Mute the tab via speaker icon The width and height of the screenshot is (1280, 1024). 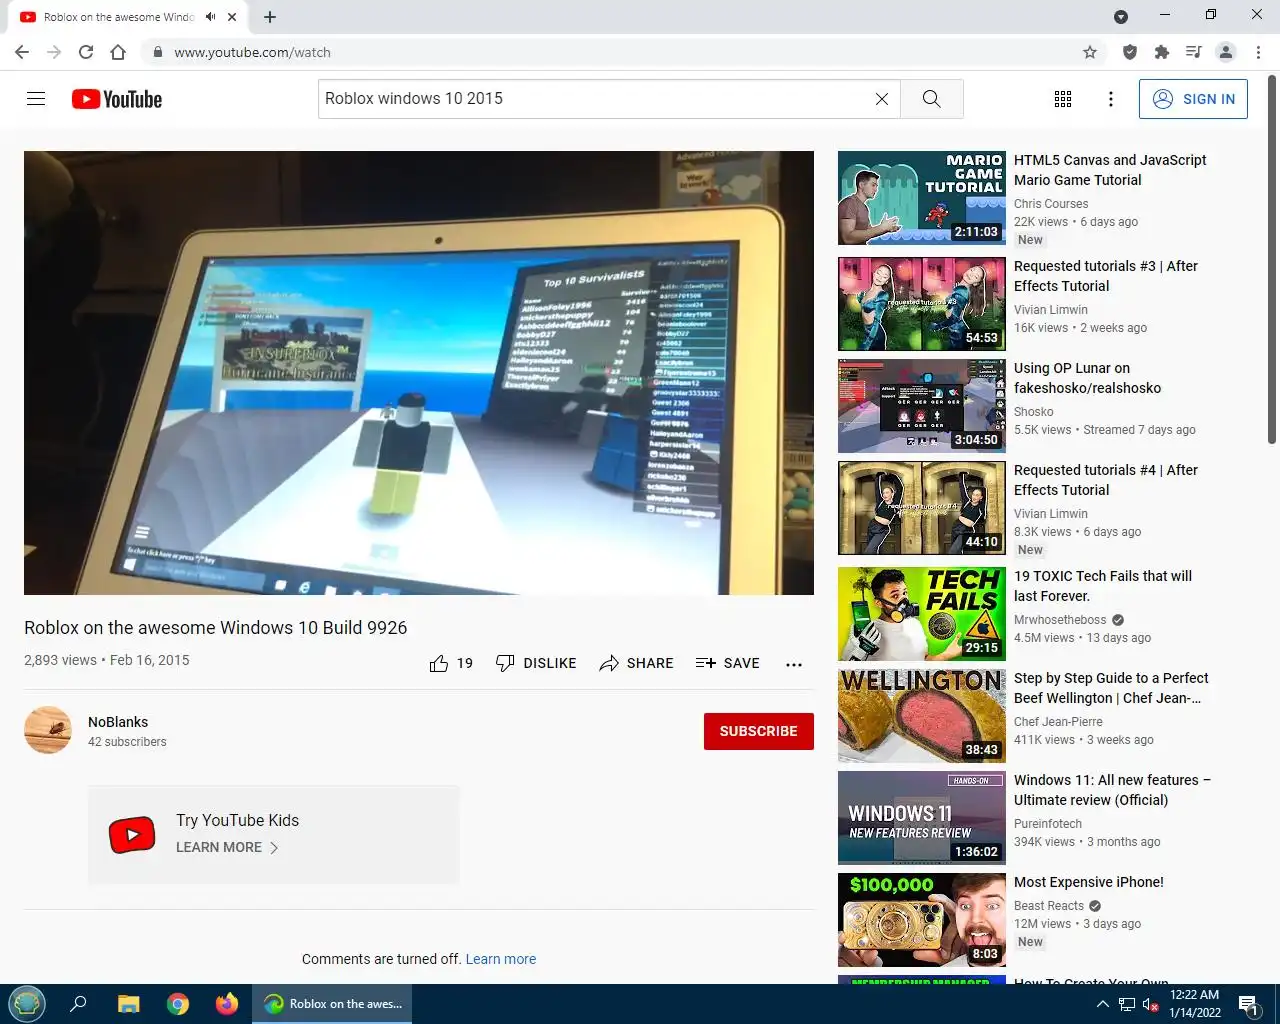211,17
